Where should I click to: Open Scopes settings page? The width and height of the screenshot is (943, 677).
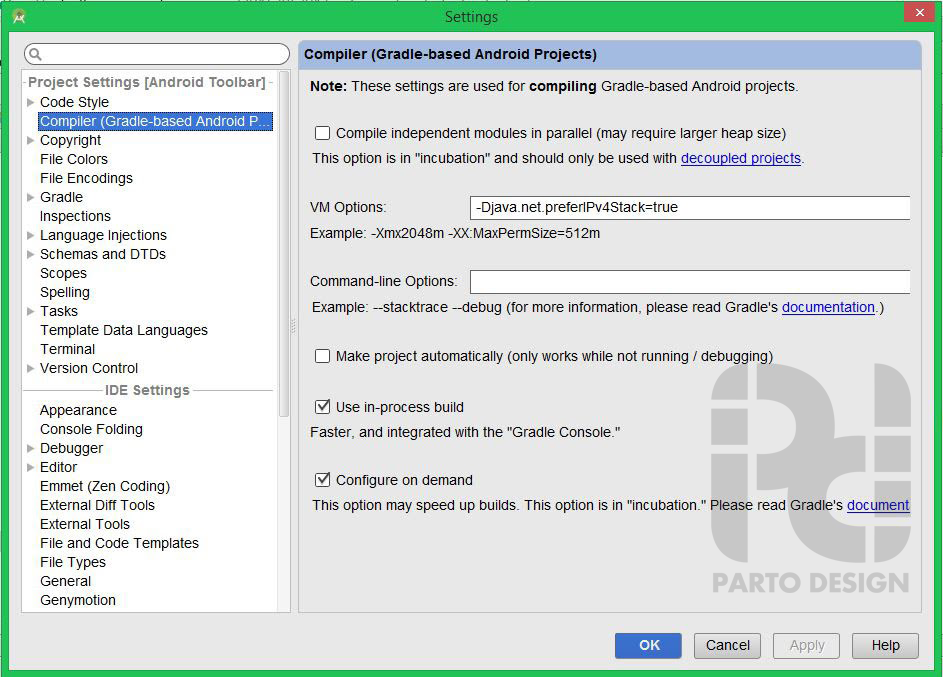click(x=63, y=274)
